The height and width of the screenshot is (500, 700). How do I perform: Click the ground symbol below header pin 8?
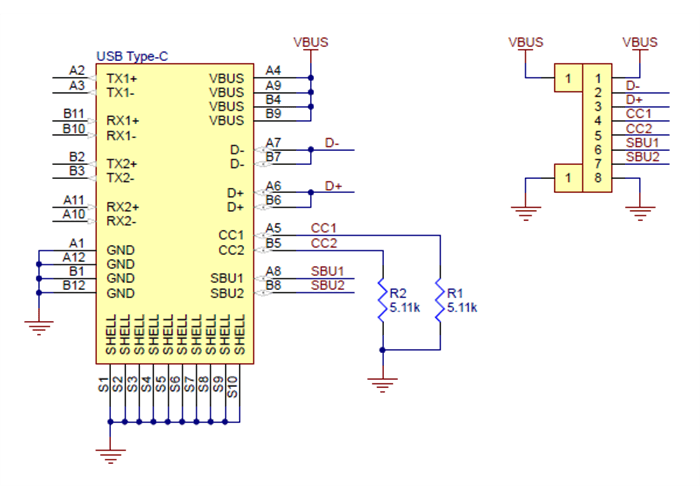(x=640, y=213)
